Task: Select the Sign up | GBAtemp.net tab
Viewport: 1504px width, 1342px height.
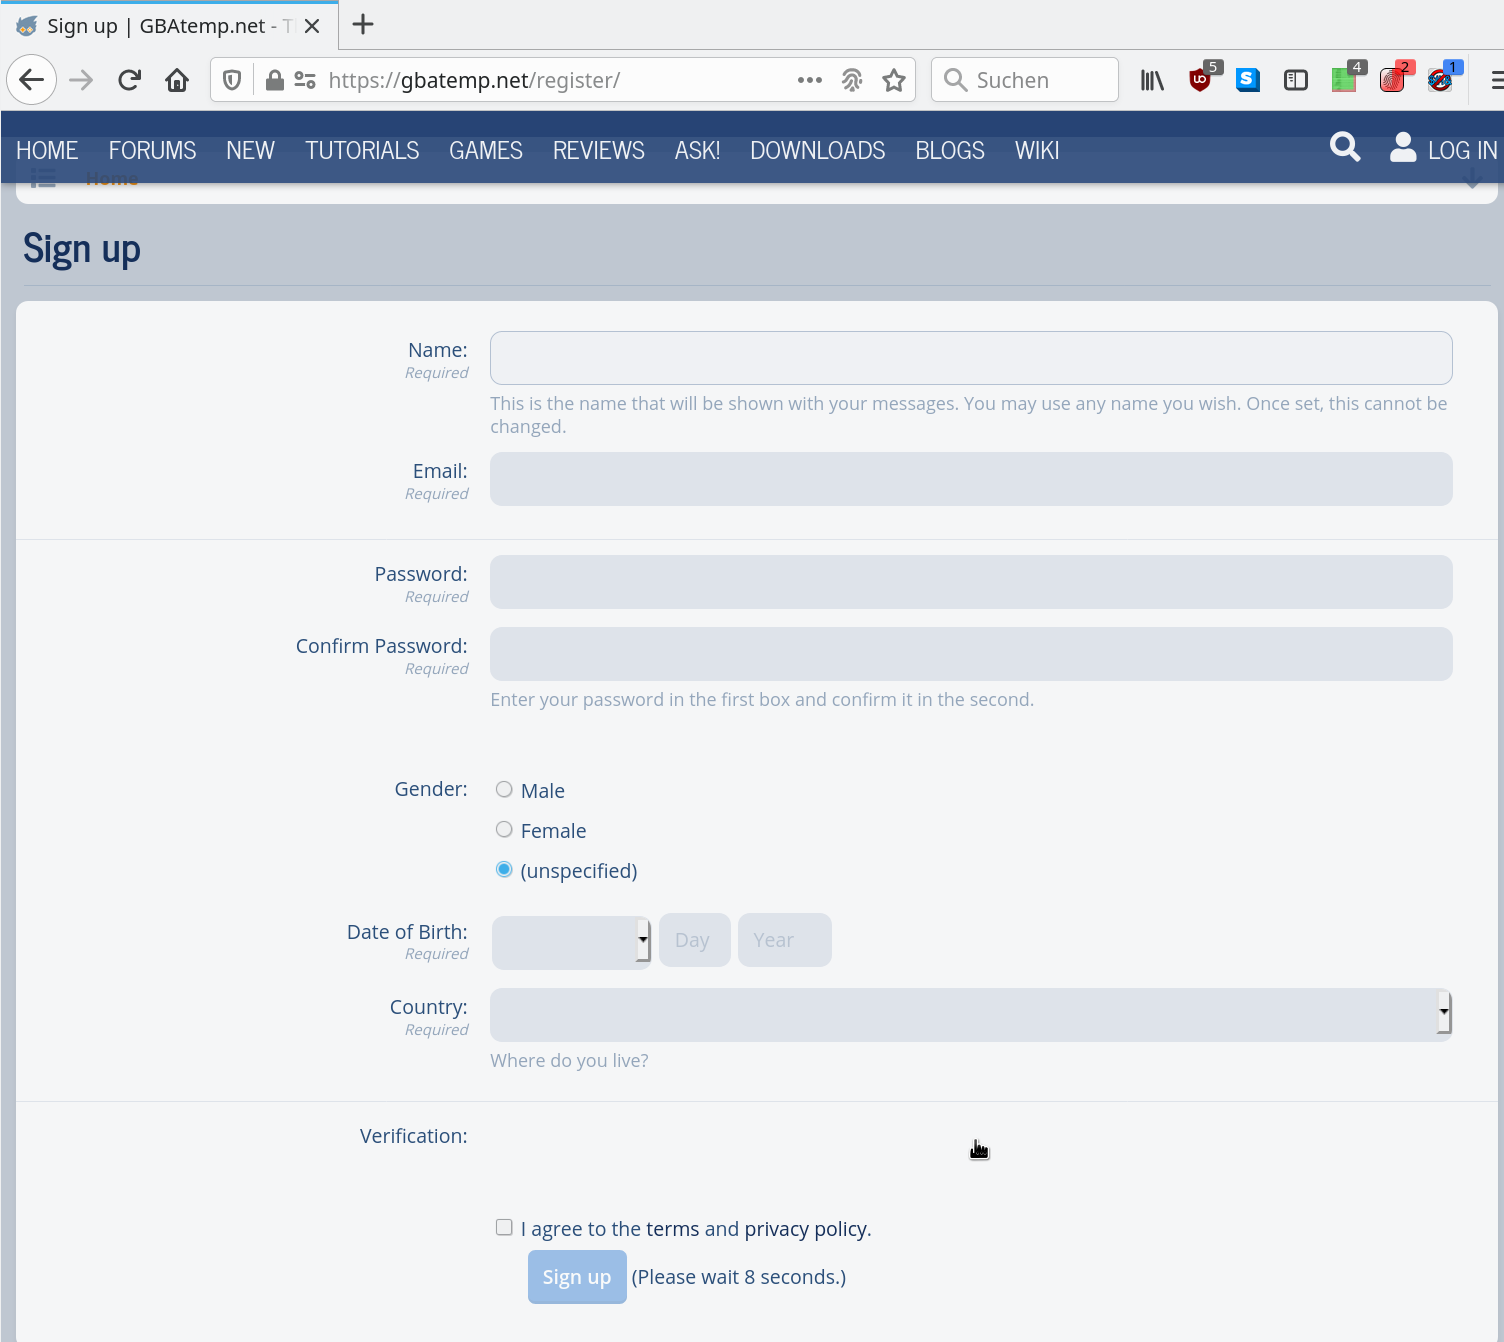Action: [170, 26]
